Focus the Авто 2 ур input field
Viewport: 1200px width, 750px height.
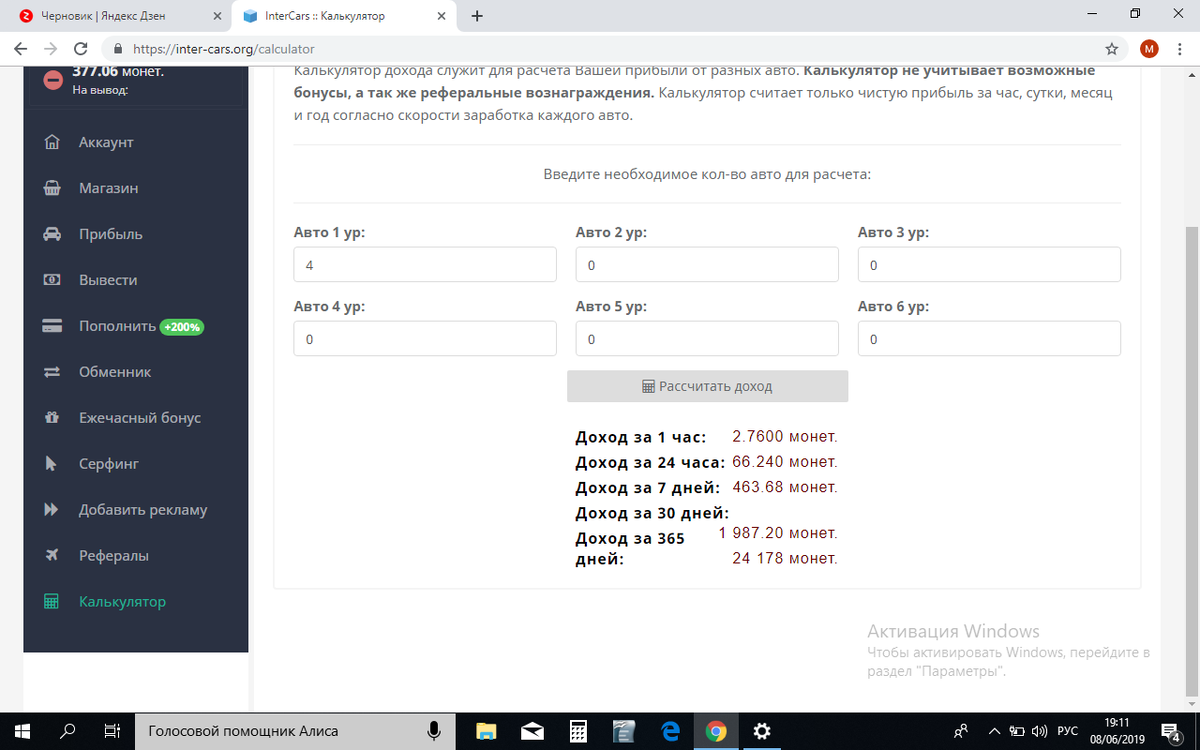click(x=707, y=265)
